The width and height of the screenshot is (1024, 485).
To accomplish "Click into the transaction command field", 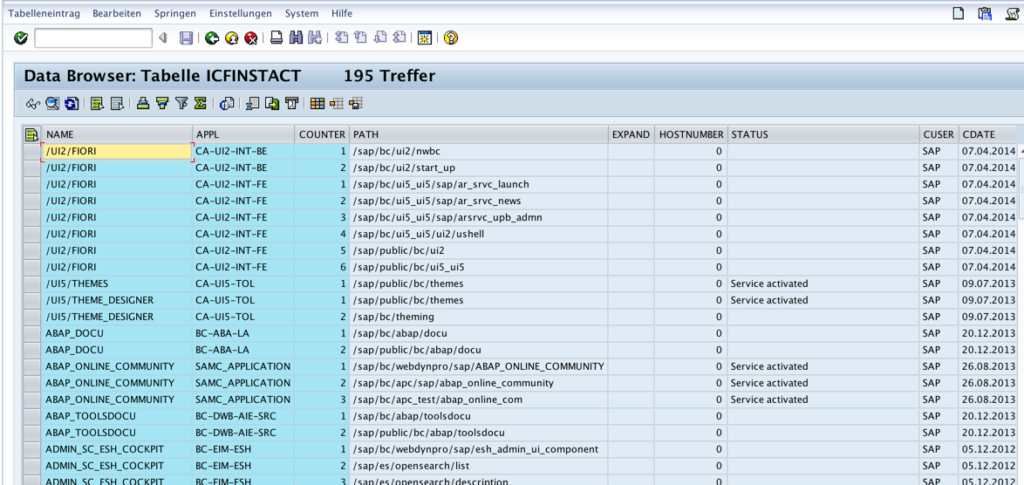I will click(93, 38).
